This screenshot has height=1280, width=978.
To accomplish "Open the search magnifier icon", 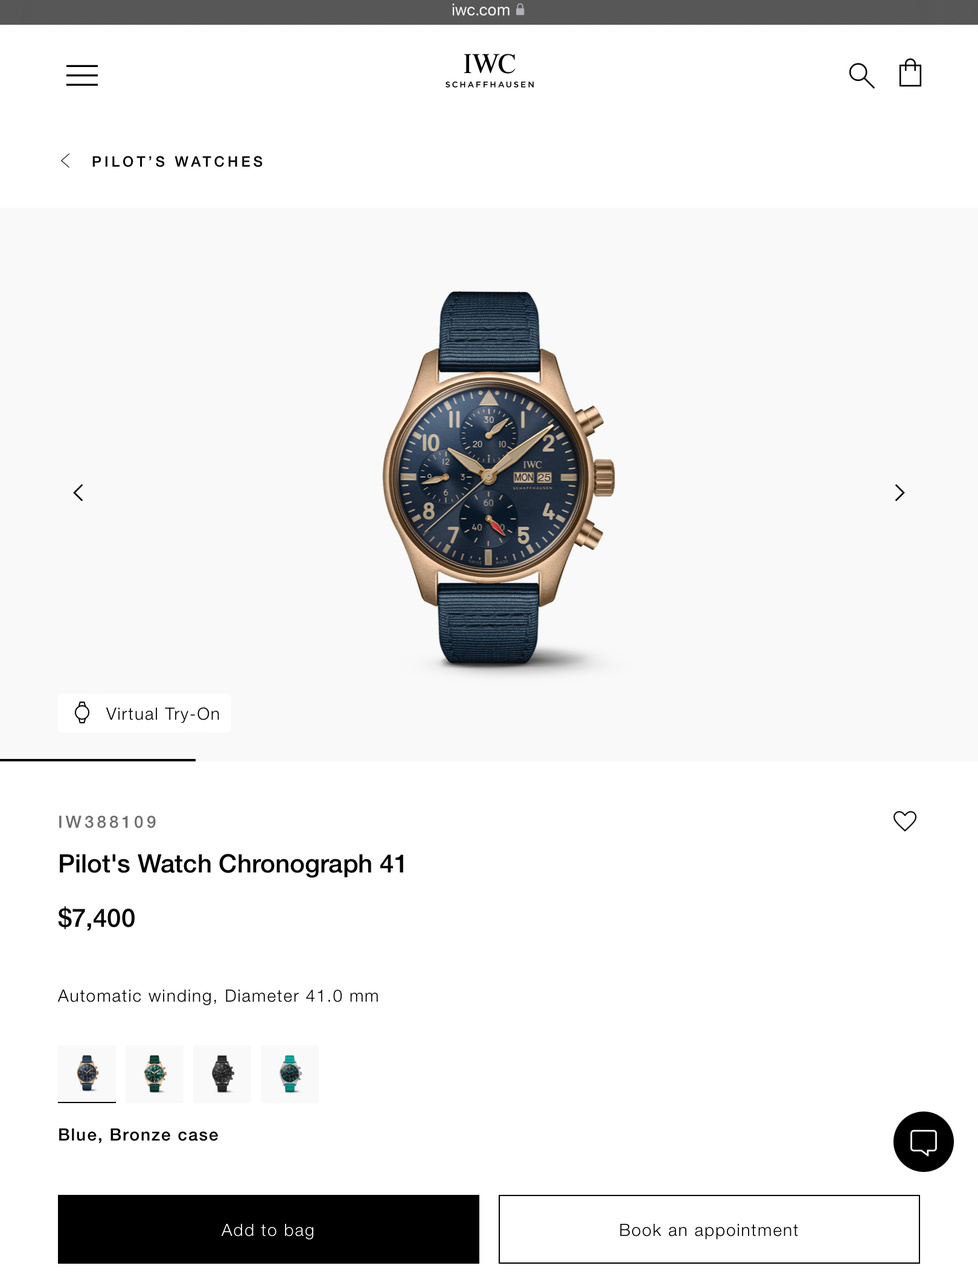I will tap(861, 75).
